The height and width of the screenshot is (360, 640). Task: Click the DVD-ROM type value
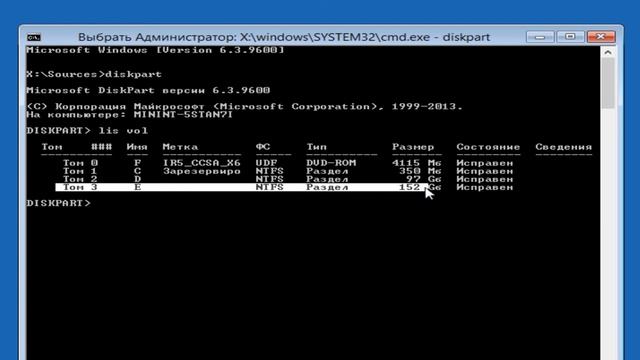coord(331,163)
